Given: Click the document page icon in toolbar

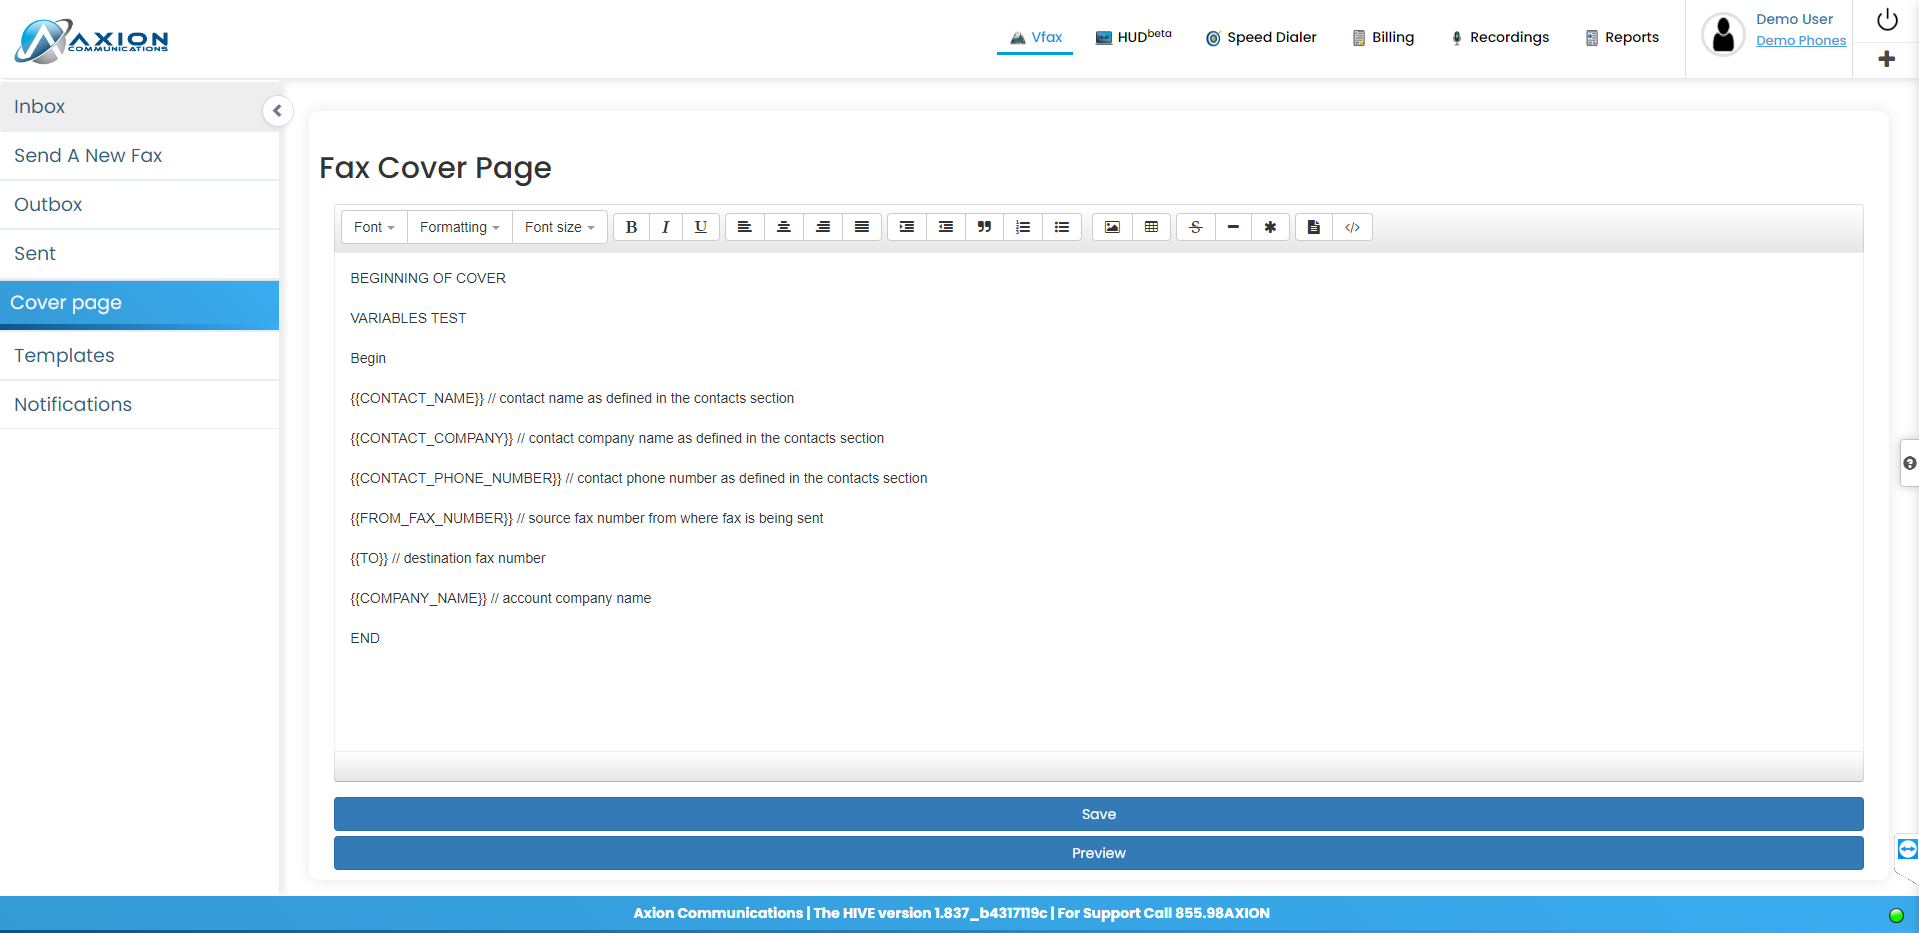Looking at the screenshot, I should [x=1314, y=227].
